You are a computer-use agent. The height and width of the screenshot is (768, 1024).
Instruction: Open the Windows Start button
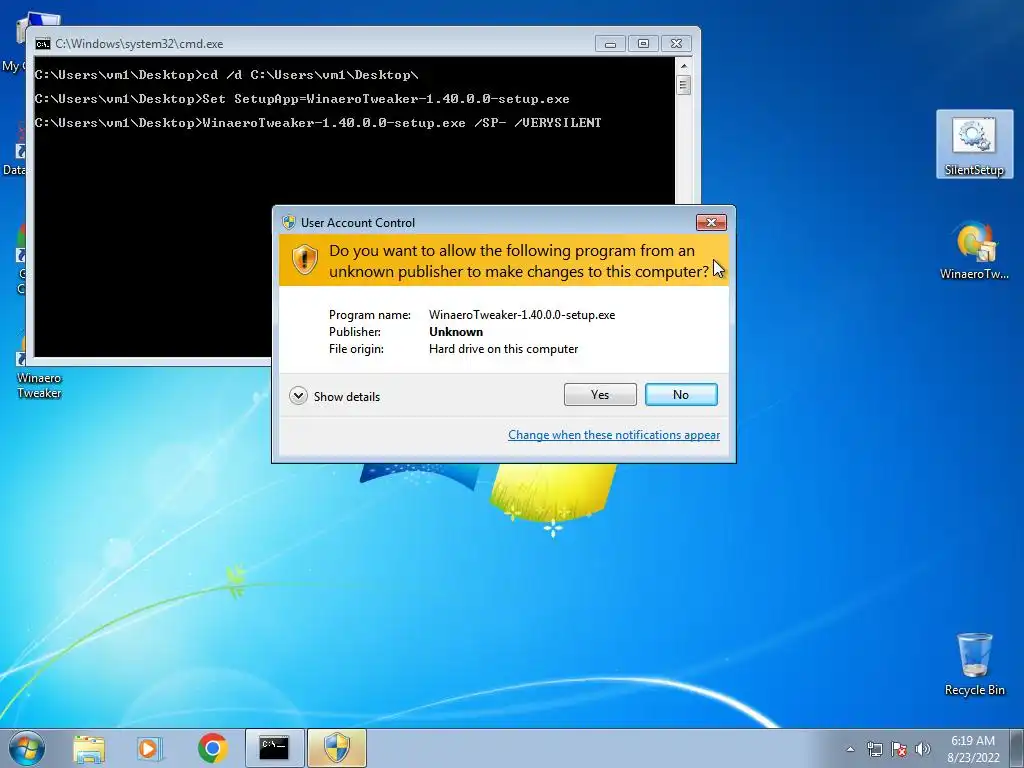[x=27, y=748]
